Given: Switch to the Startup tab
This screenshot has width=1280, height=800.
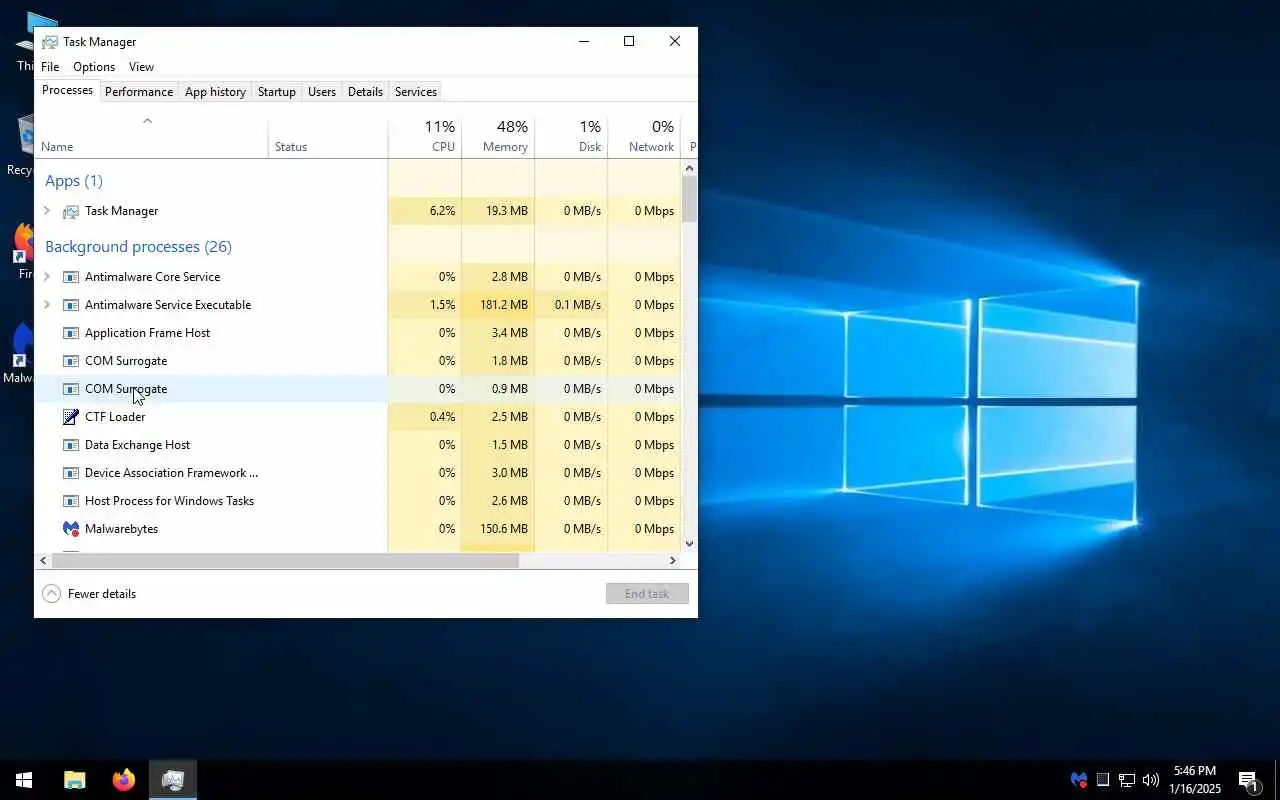Looking at the screenshot, I should (277, 92).
